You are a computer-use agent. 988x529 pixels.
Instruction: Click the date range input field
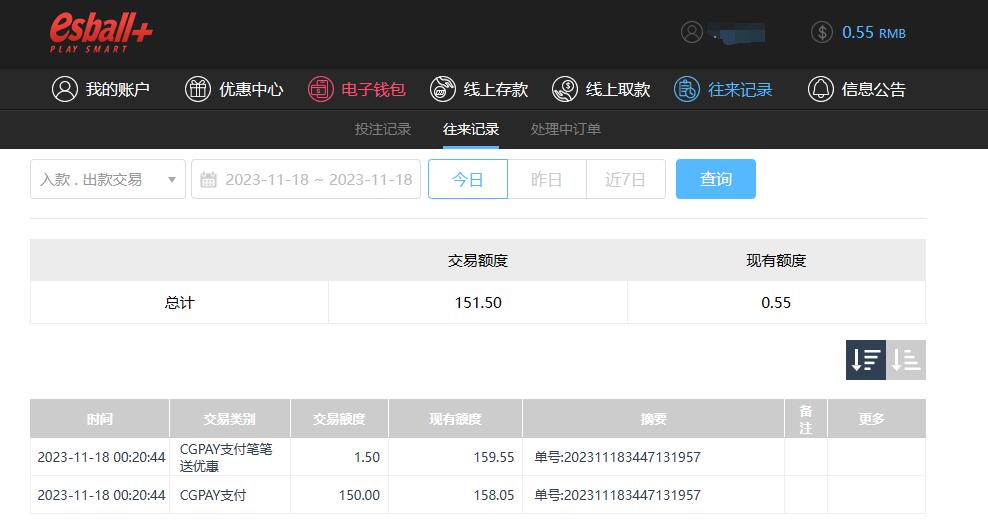[x=306, y=179]
